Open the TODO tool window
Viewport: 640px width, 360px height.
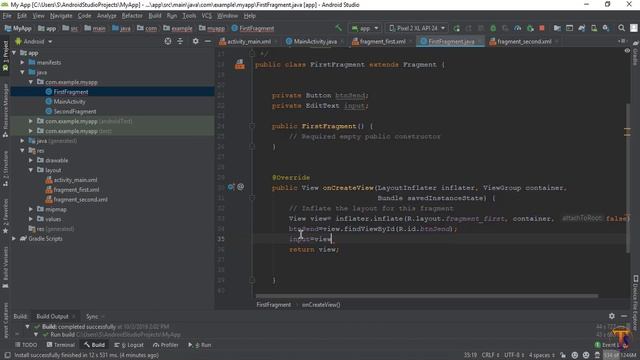coord(26,345)
